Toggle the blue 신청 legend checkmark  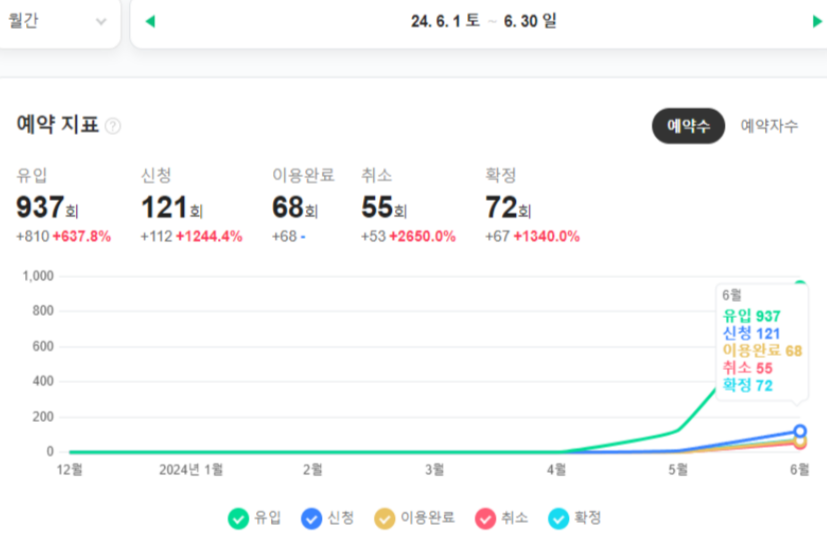[x=311, y=518]
